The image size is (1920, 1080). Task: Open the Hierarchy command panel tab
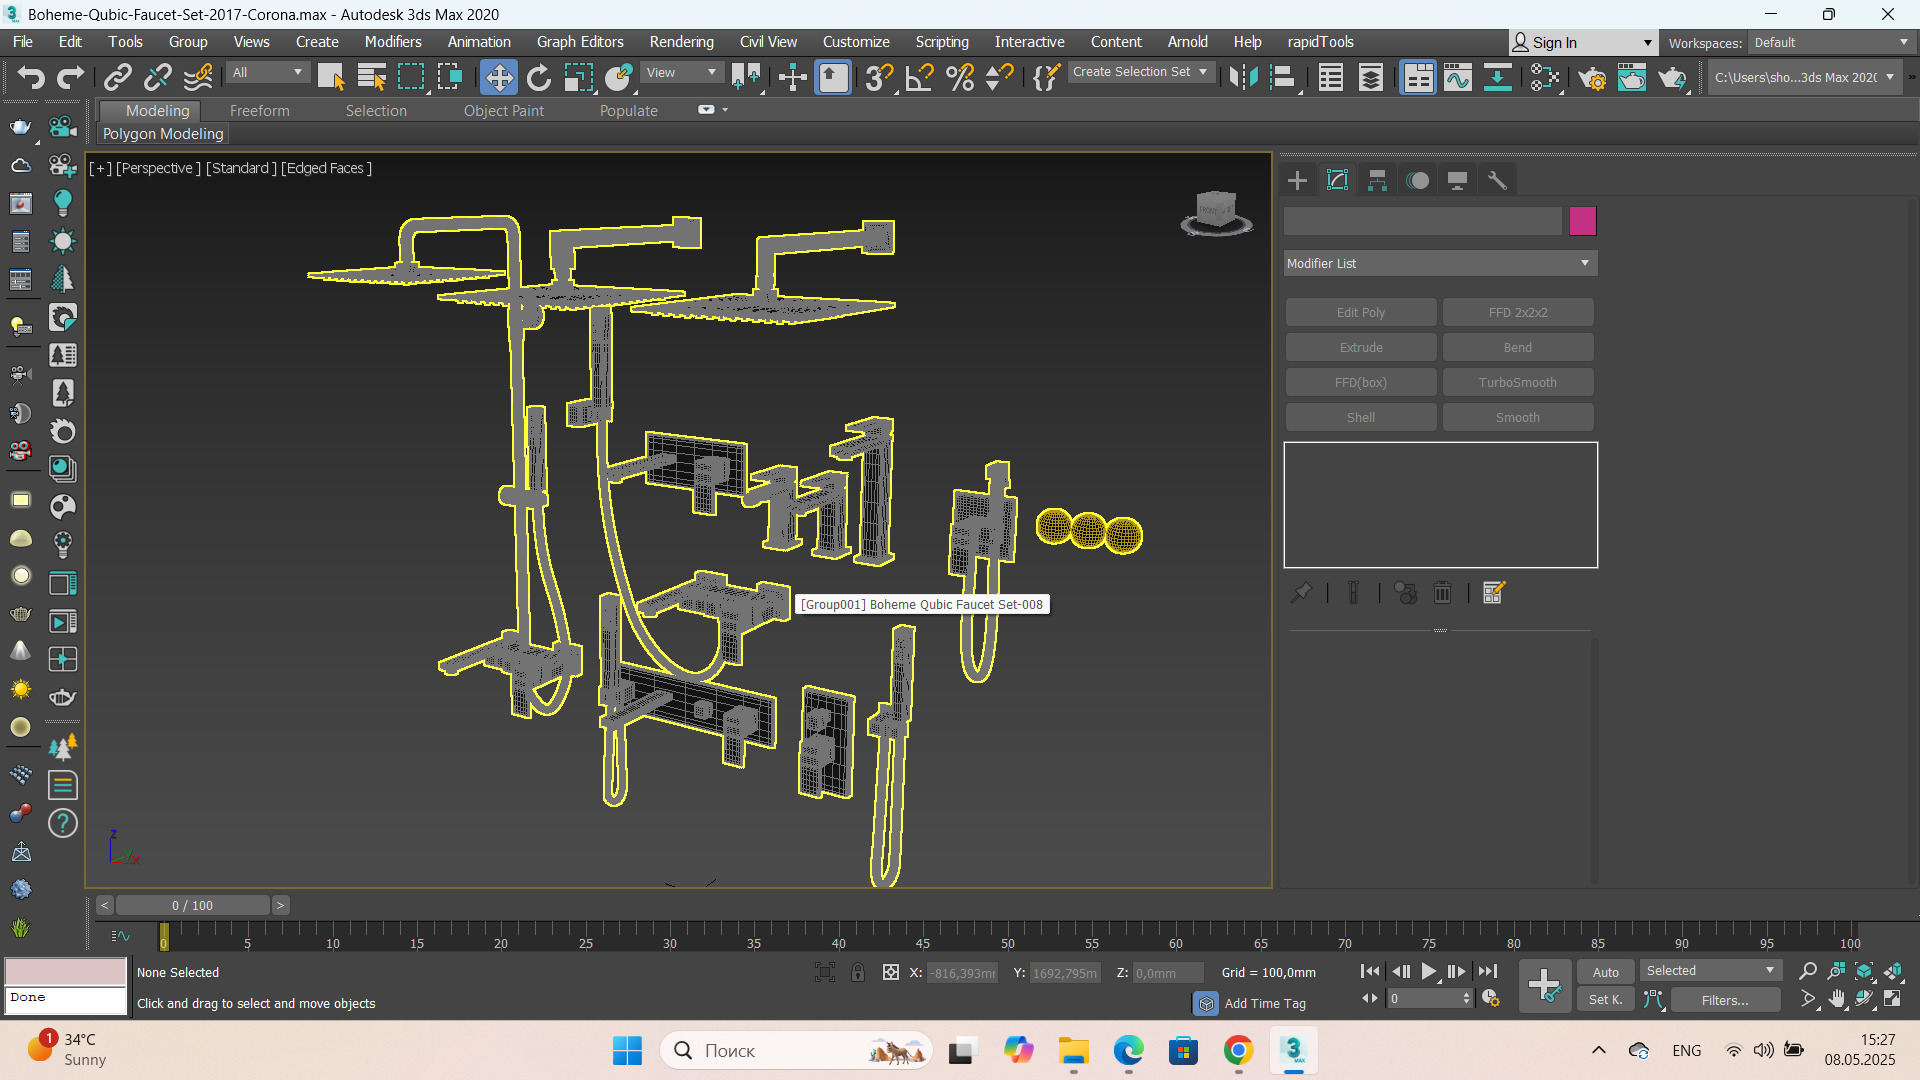(x=1377, y=180)
